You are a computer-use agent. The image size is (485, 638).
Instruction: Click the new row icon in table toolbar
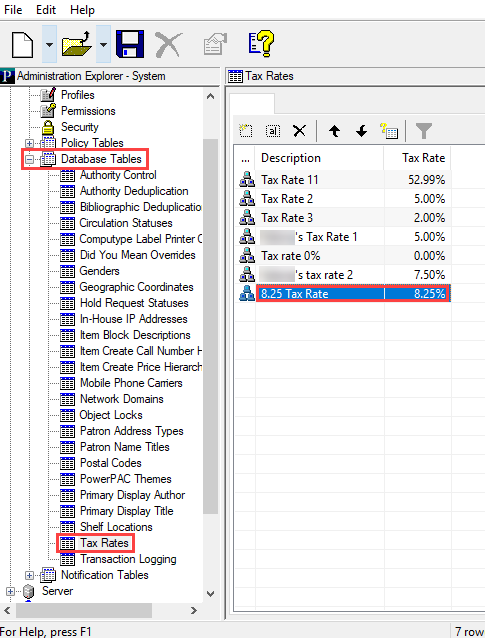pos(245,131)
